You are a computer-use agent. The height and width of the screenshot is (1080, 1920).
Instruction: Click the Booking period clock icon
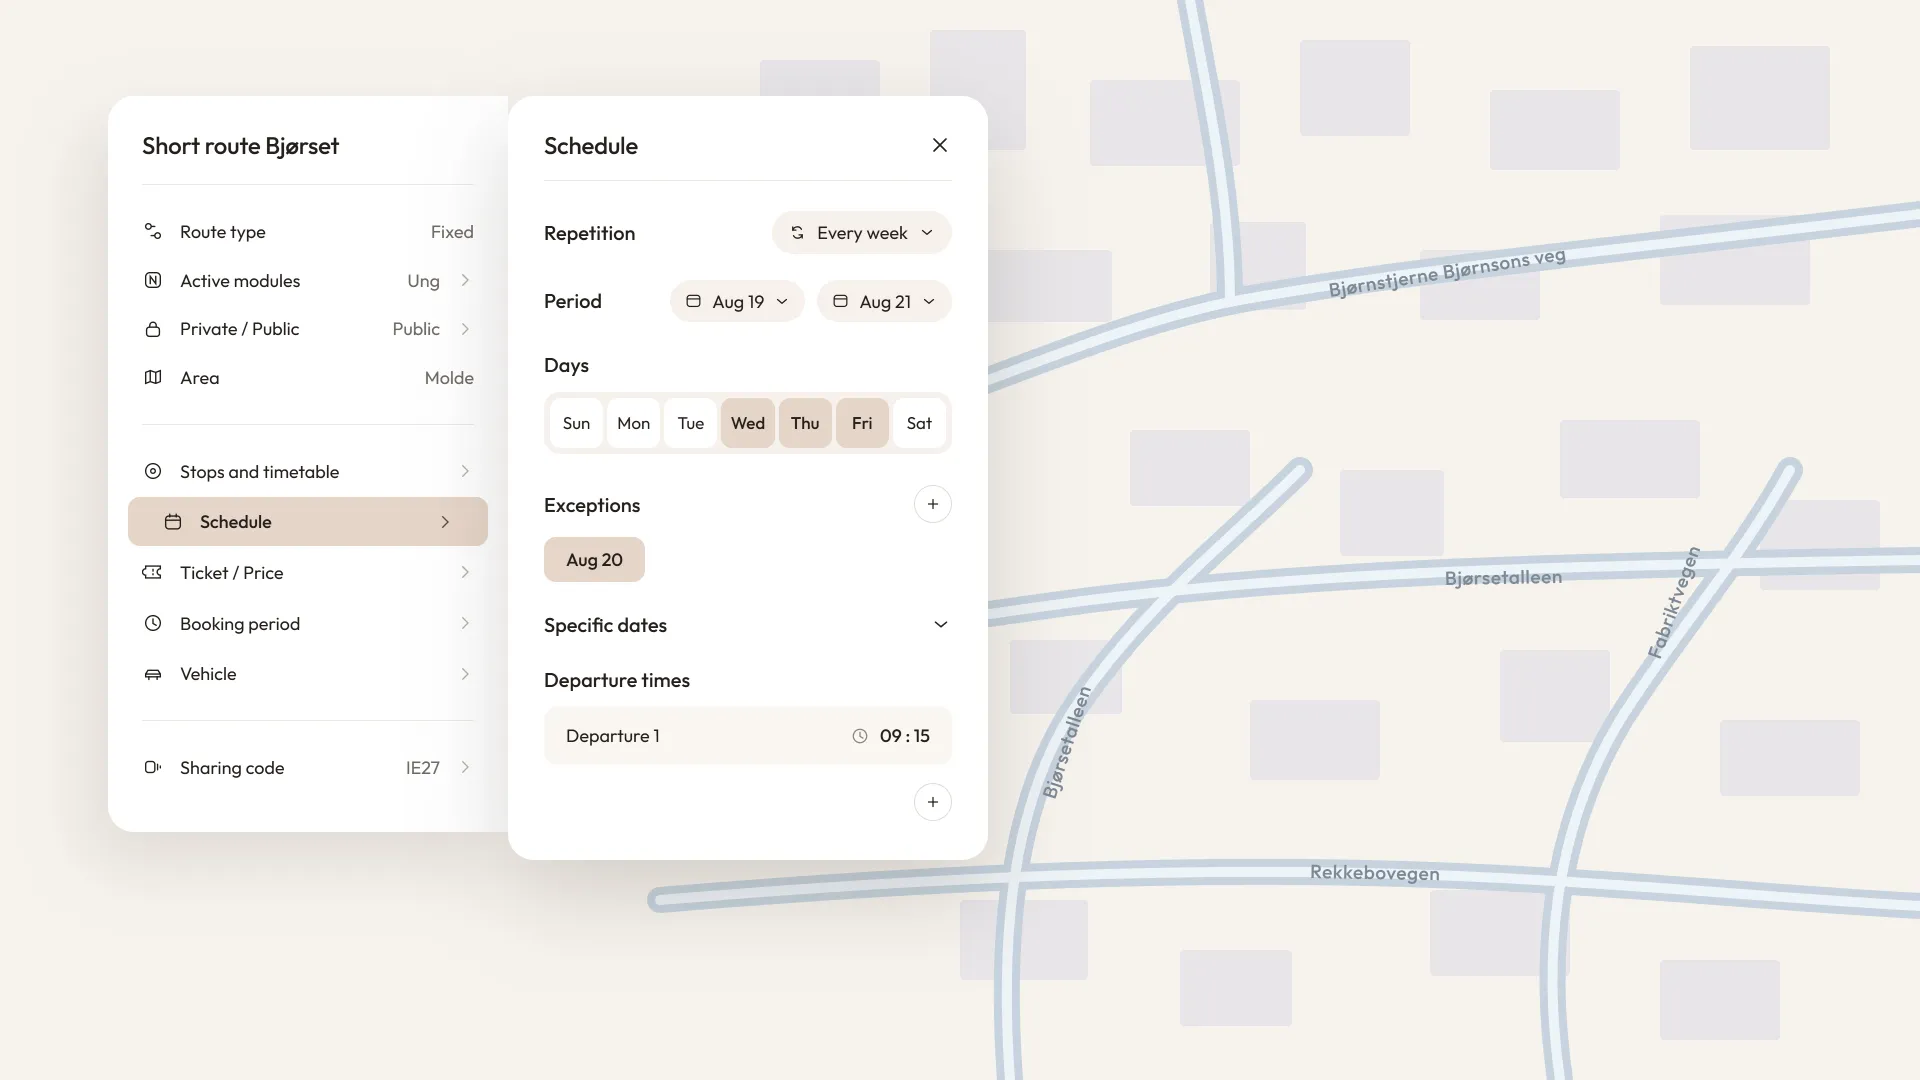click(153, 624)
